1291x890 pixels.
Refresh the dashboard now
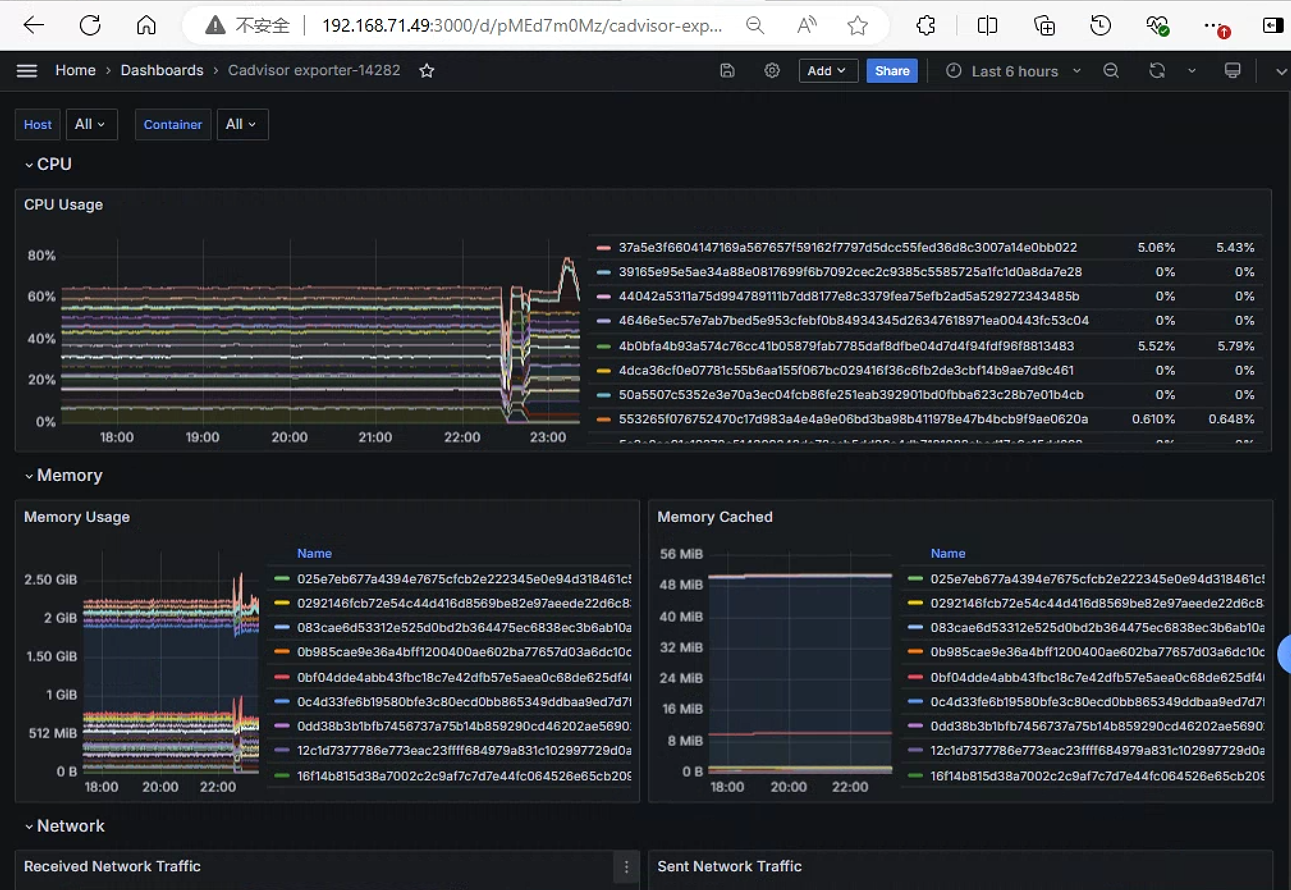[x=1157, y=71]
